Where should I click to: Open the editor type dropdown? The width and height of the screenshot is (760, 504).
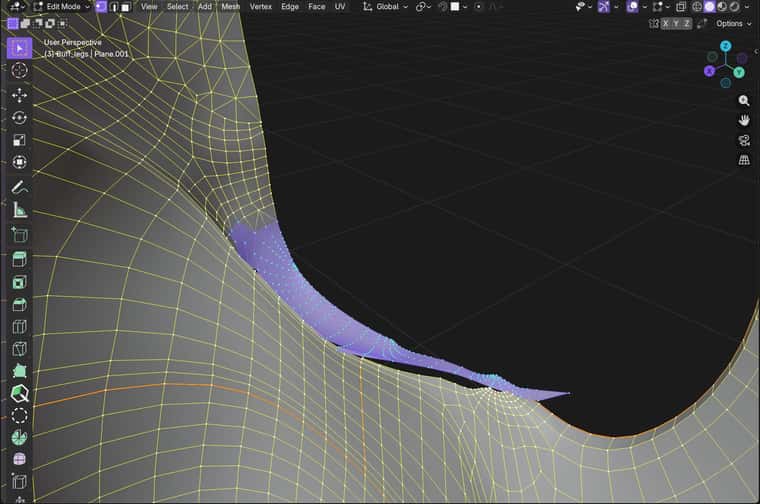(17, 6)
